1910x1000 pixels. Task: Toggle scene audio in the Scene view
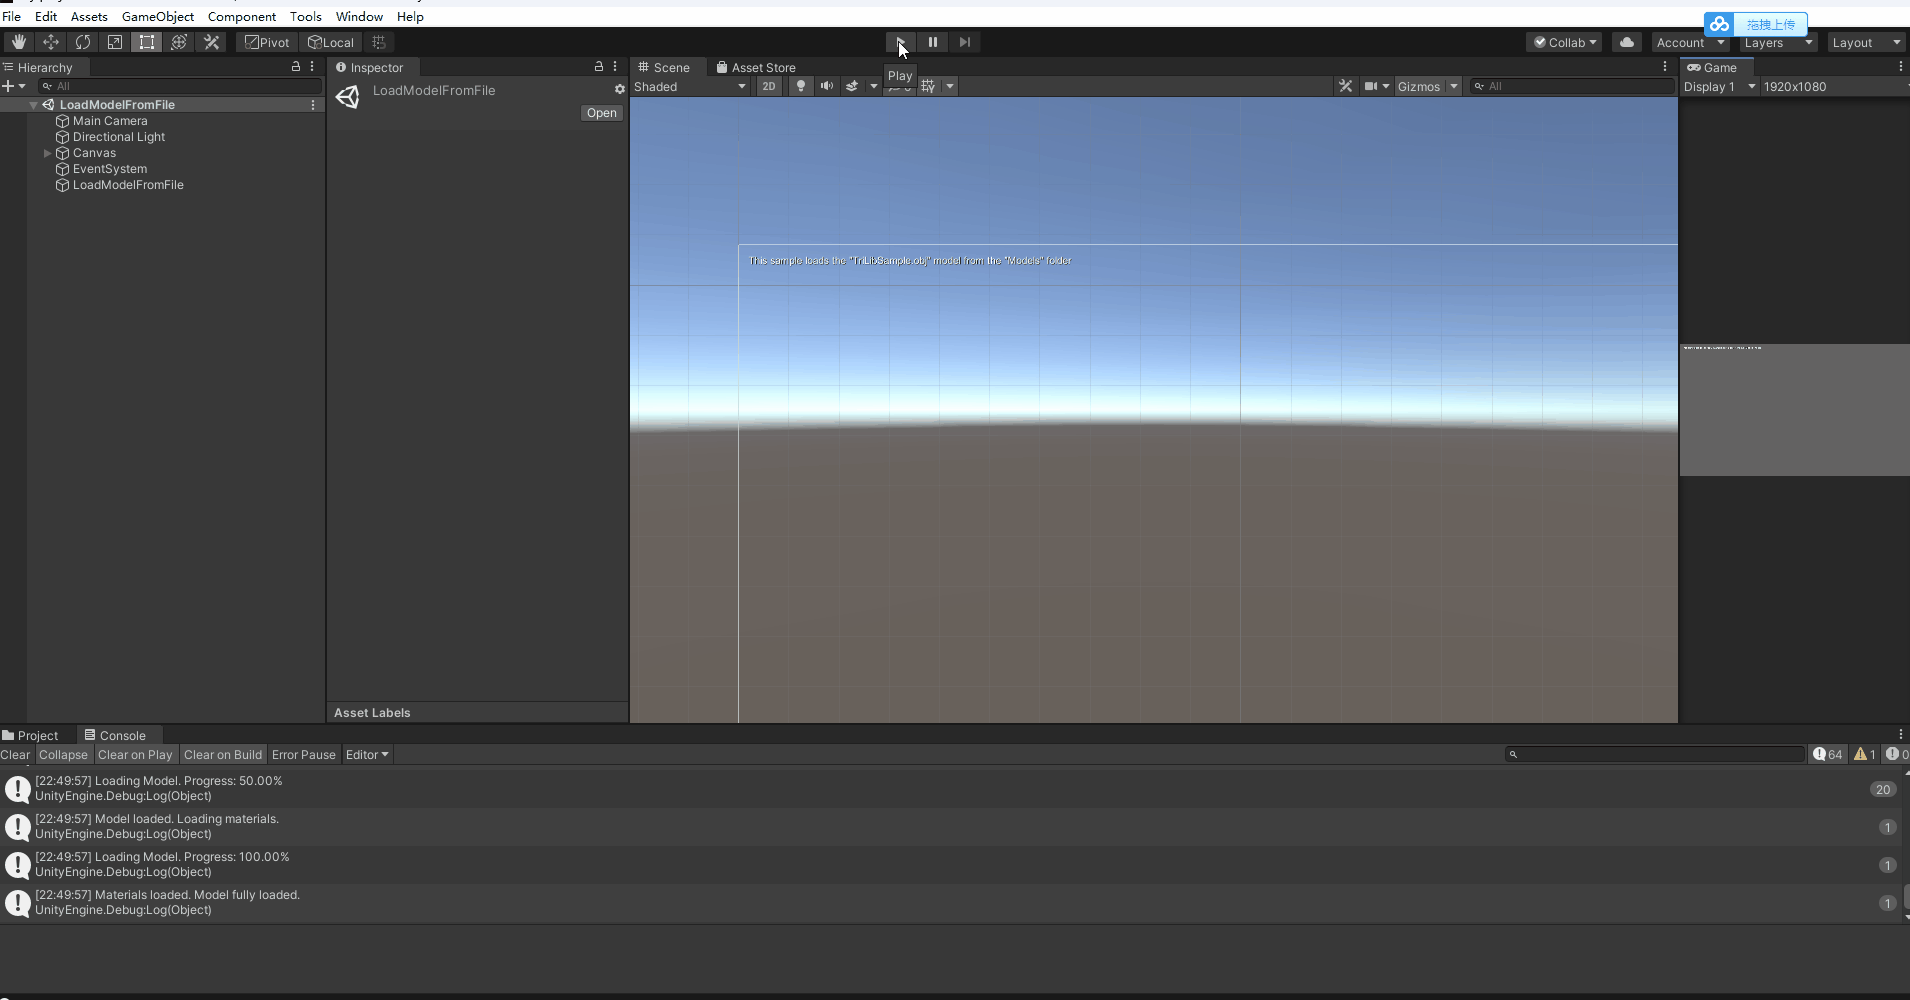[x=826, y=86]
